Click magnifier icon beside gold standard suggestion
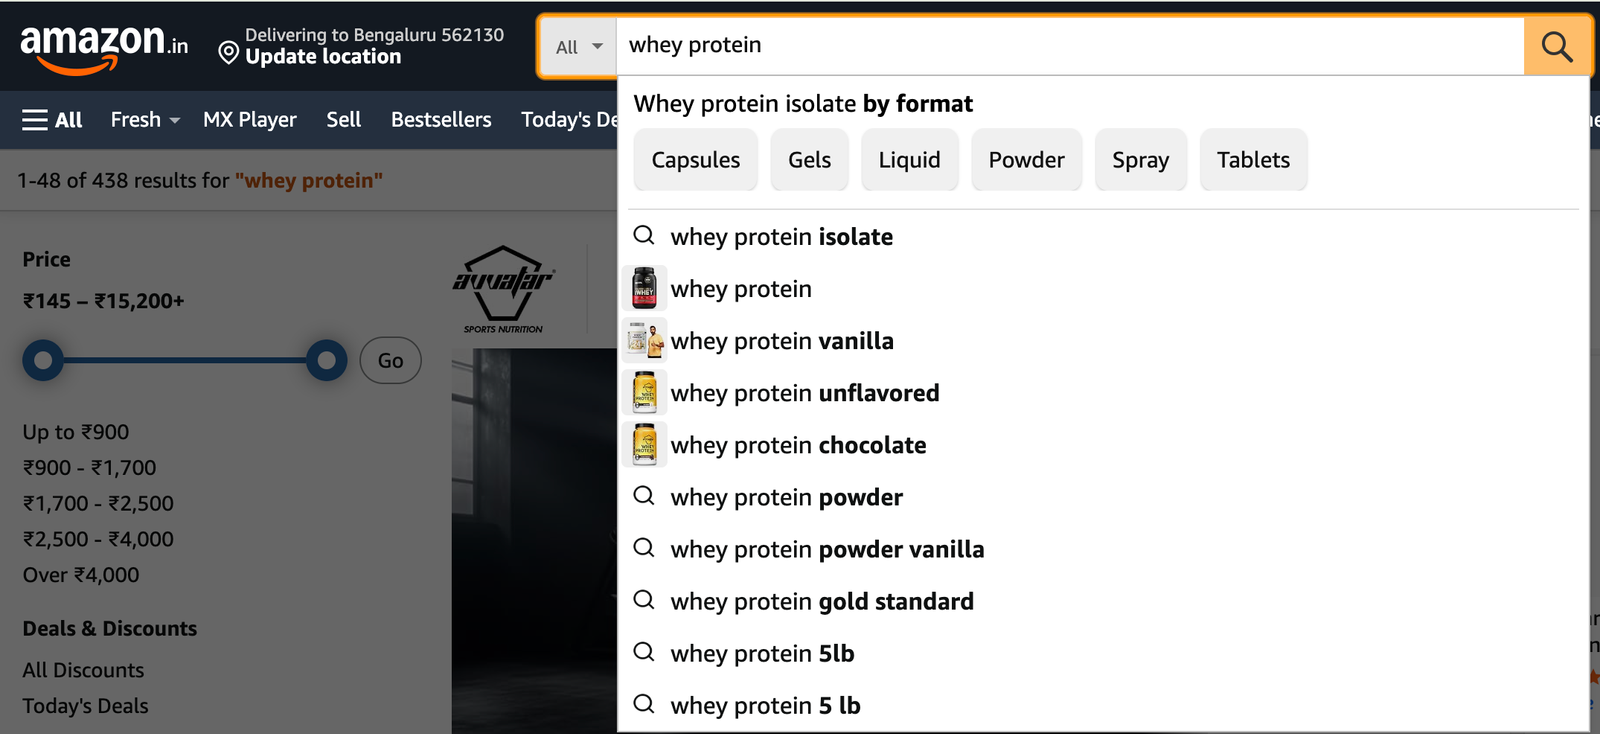This screenshot has width=1600, height=734. tap(645, 601)
